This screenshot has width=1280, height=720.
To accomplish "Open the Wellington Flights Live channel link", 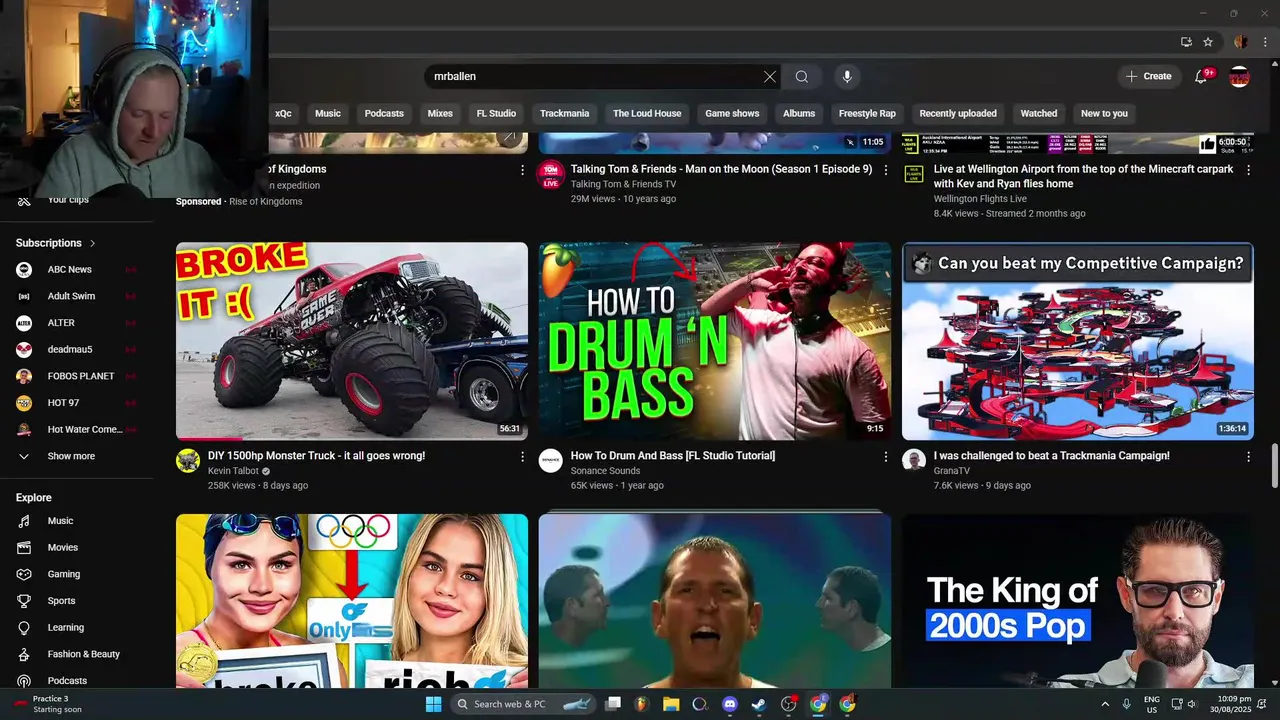I will coord(980,199).
